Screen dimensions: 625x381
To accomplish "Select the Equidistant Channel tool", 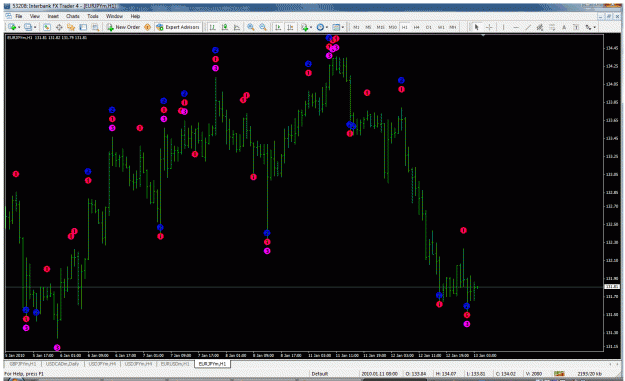I will pos(540,27).
